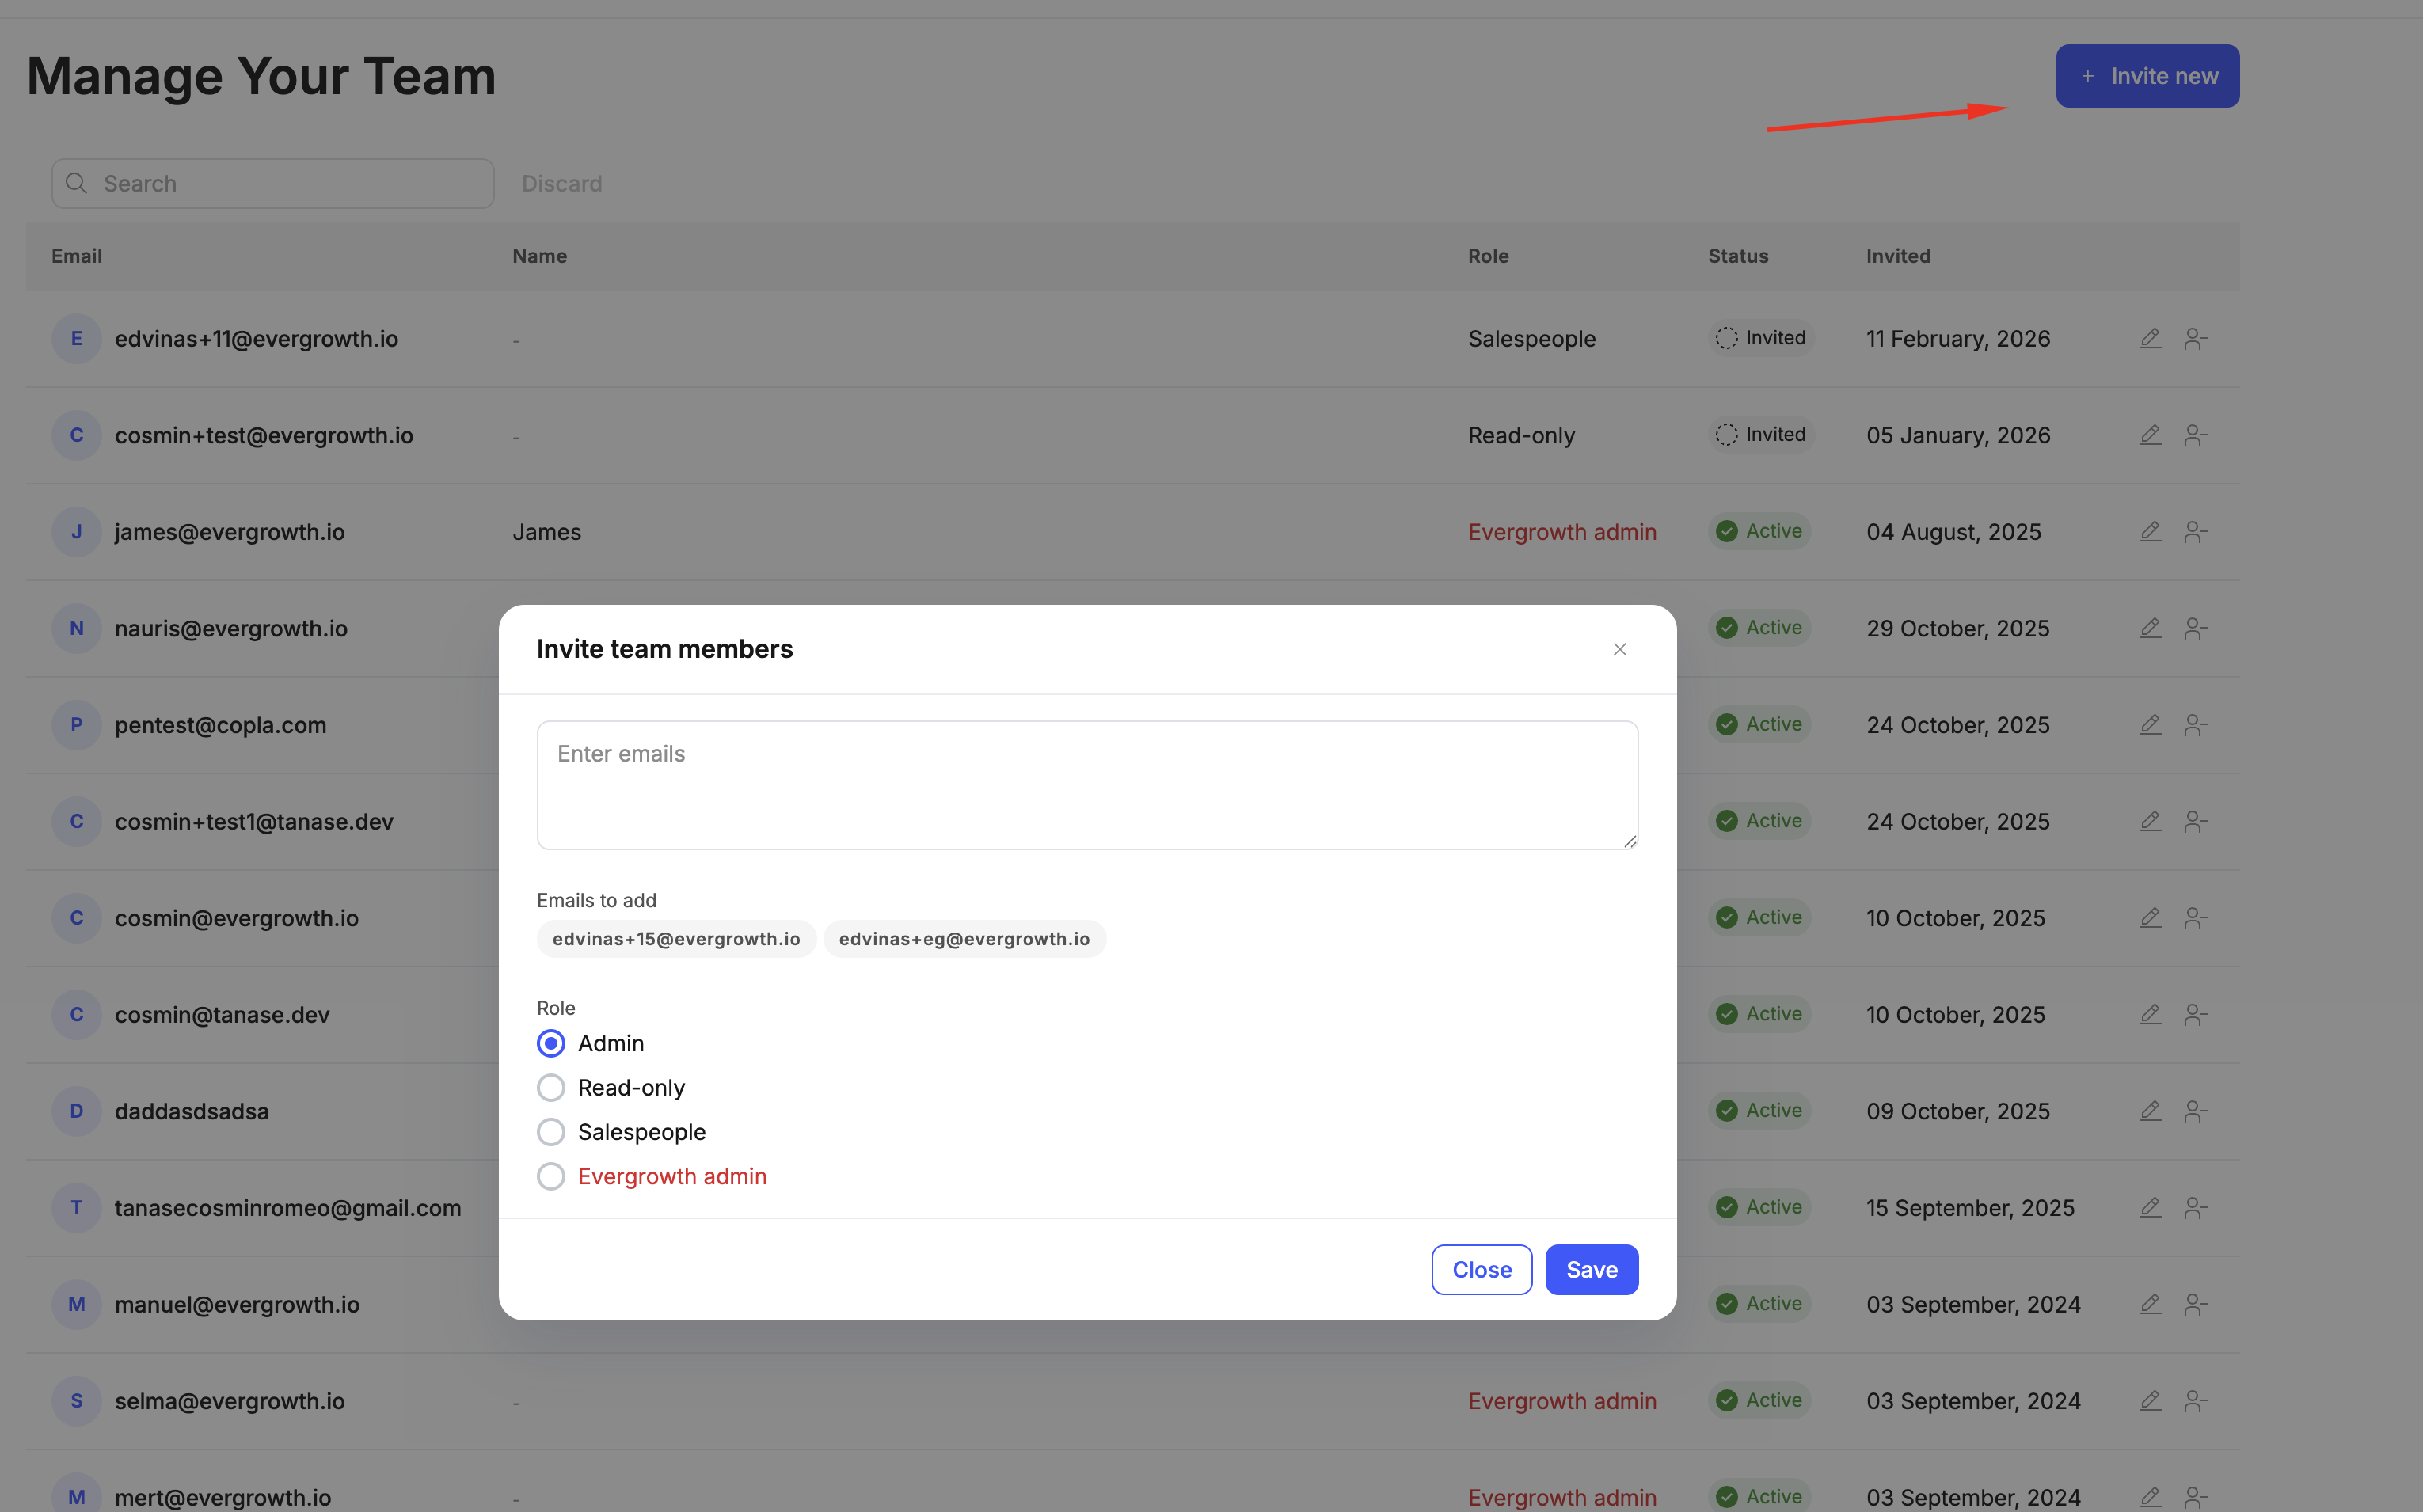Click the Discard link next to search
The height and width of the screenshot is (1512, 2423).
[x=561, y=184]
